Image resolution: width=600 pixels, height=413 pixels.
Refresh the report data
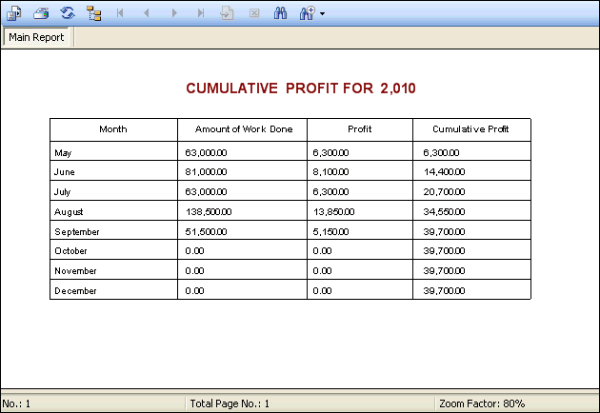(x=67, y=13)
